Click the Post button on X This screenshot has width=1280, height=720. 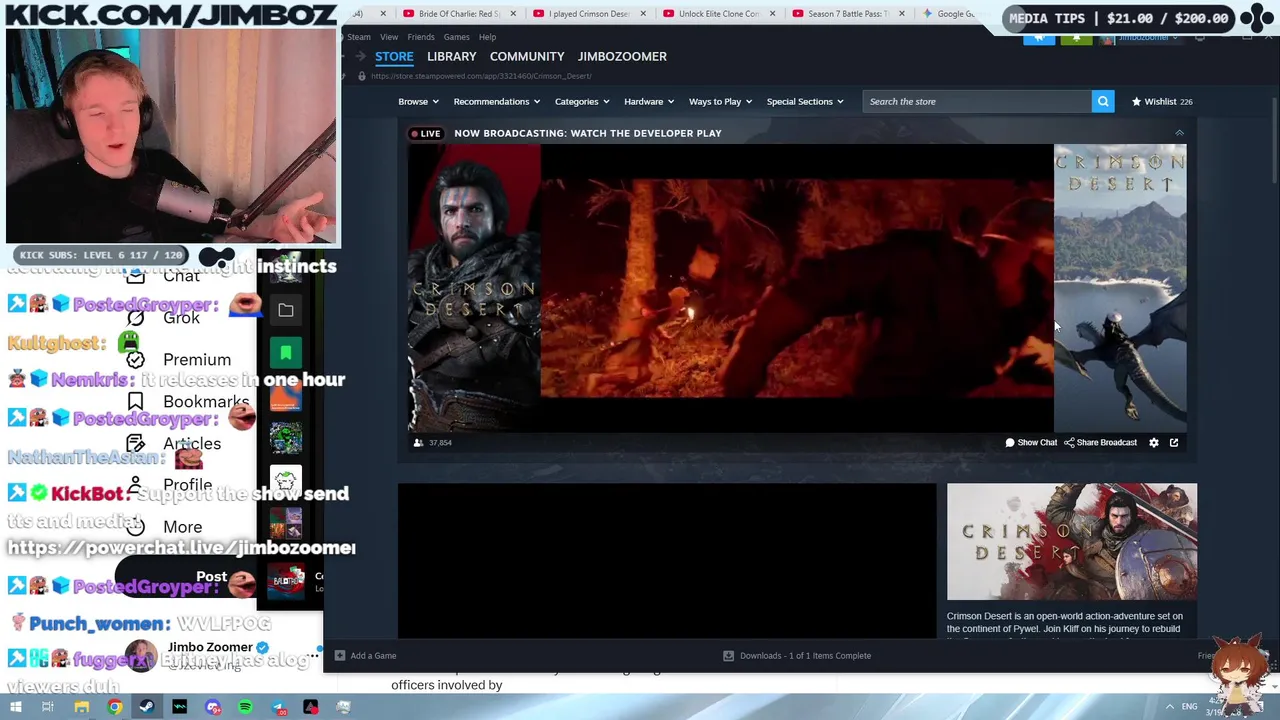click(x=211, y=577)
